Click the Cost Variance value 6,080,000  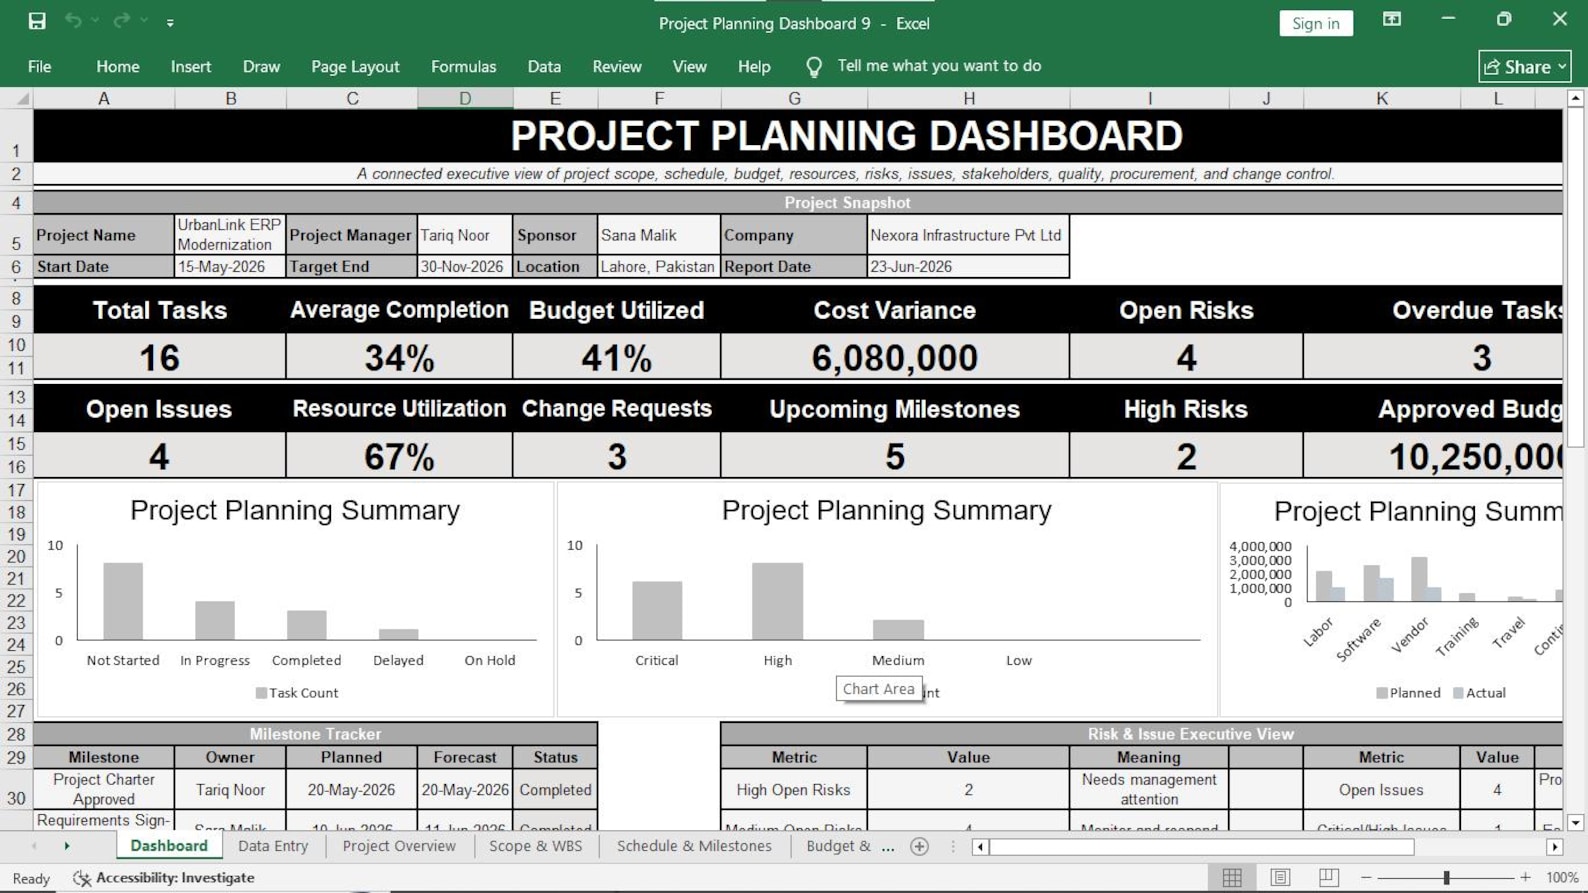(895, 357)
